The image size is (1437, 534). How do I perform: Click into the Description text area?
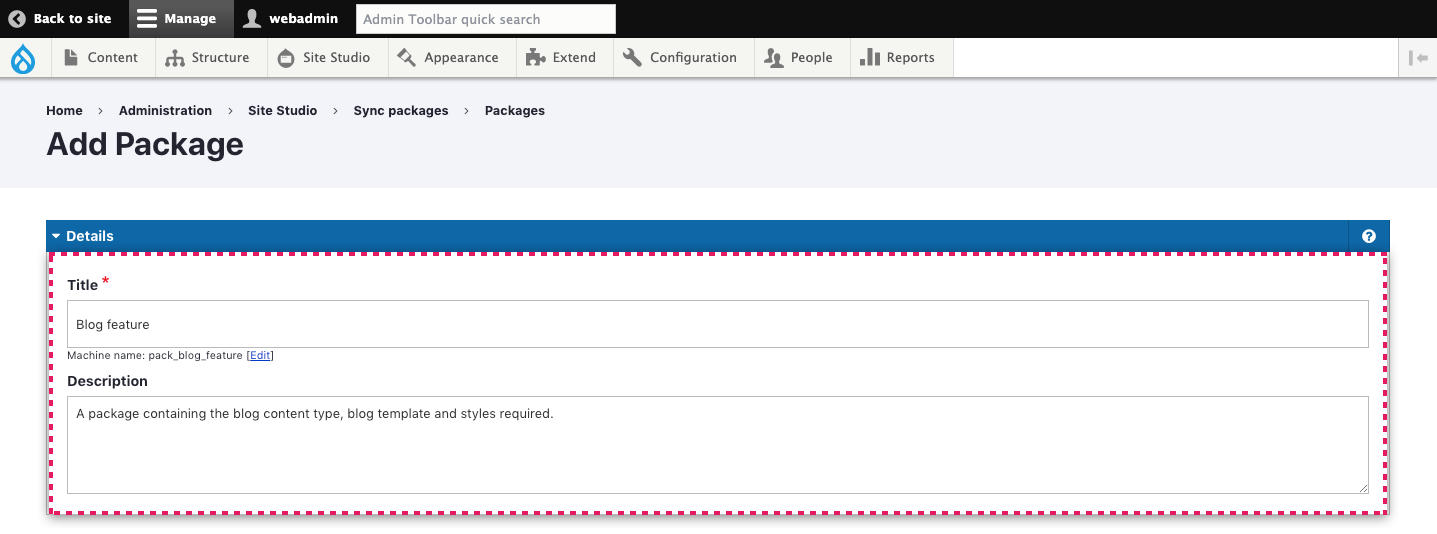(718, 445)
